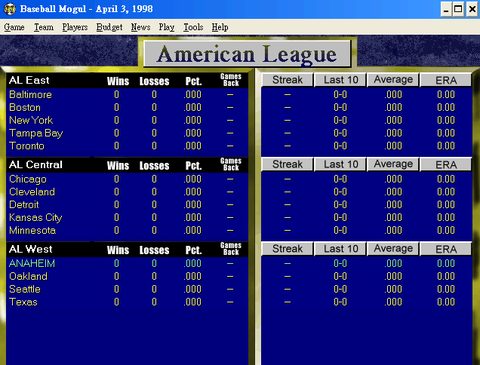480x365 pixels.
Task: Click Toronto's .000 Average value
Action: (x=393, y=146)
